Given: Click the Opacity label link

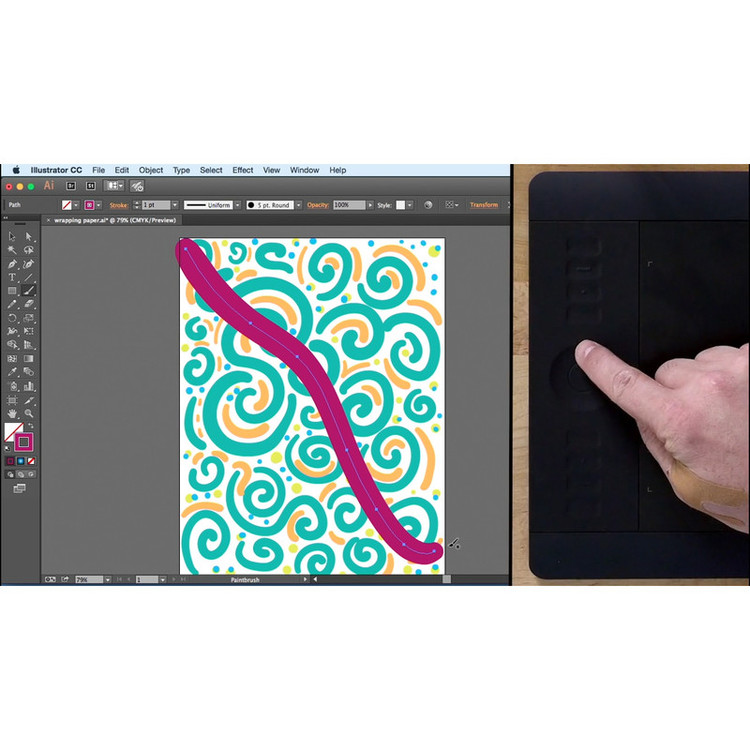Looking at the screenshot, I should click(x=318, y=205).
